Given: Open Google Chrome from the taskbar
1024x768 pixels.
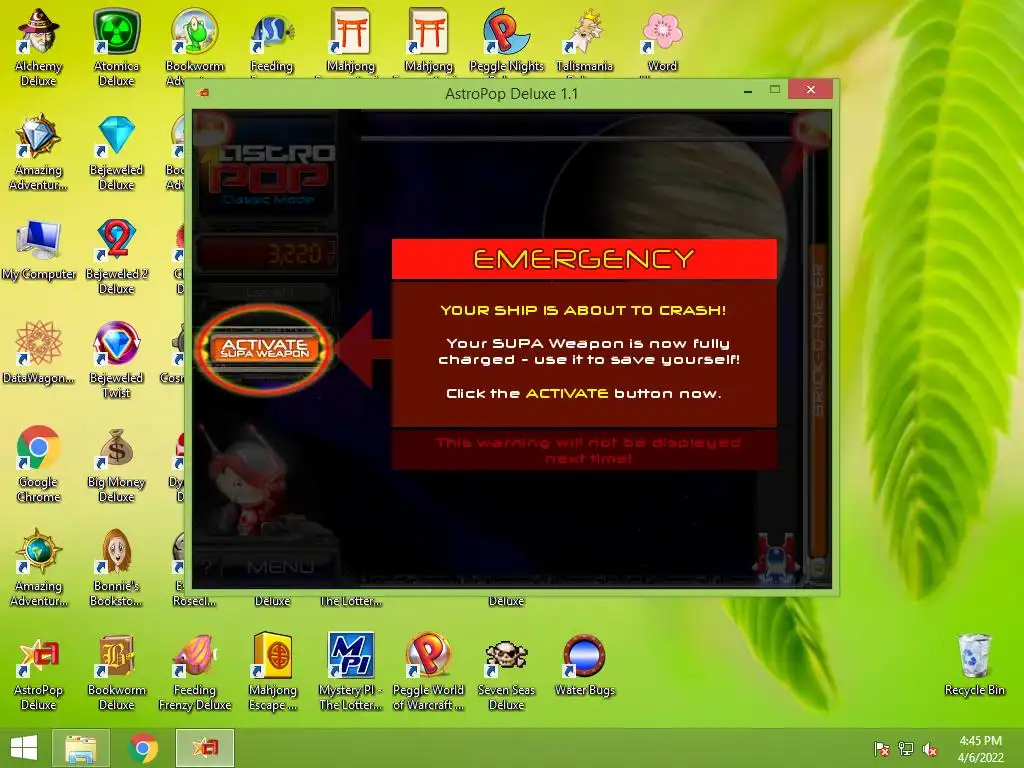Looking at the screenshot, I should (144, 748).
